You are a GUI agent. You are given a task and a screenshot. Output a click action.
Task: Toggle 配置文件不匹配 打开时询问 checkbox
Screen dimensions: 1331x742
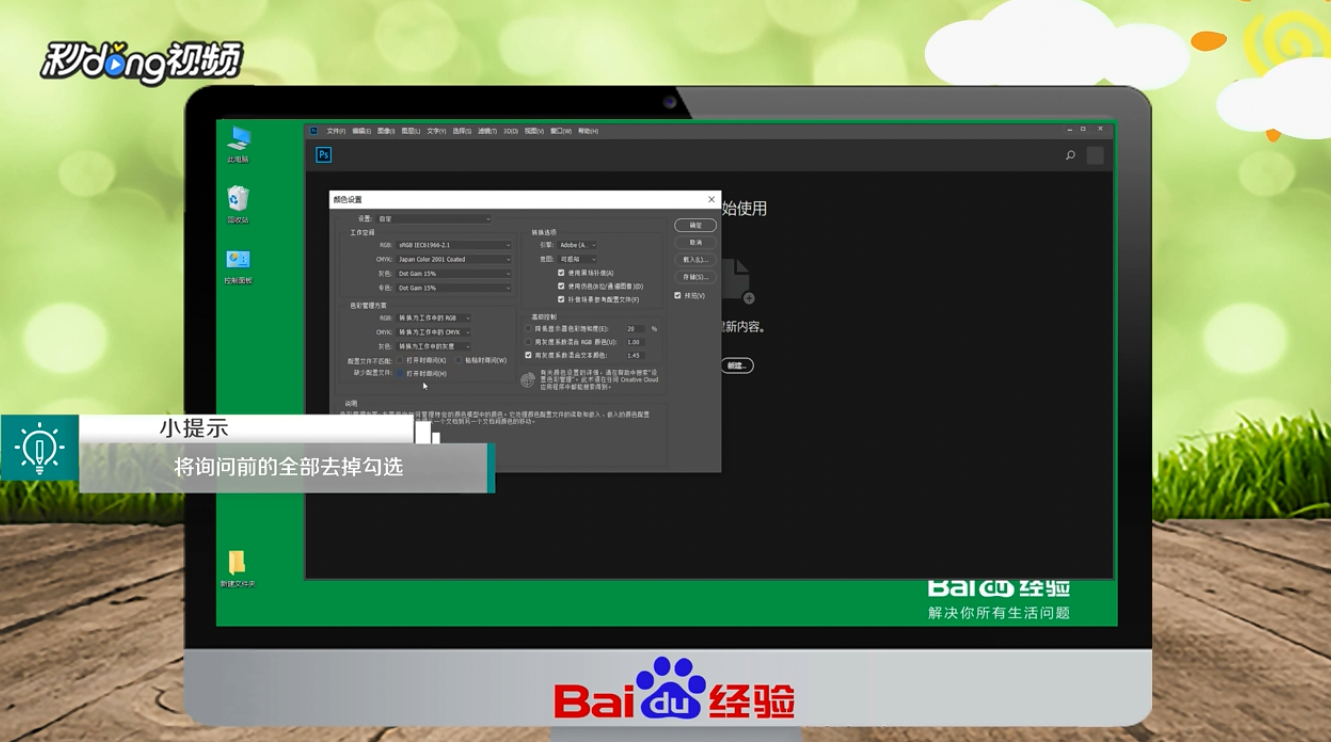[400, 360]
